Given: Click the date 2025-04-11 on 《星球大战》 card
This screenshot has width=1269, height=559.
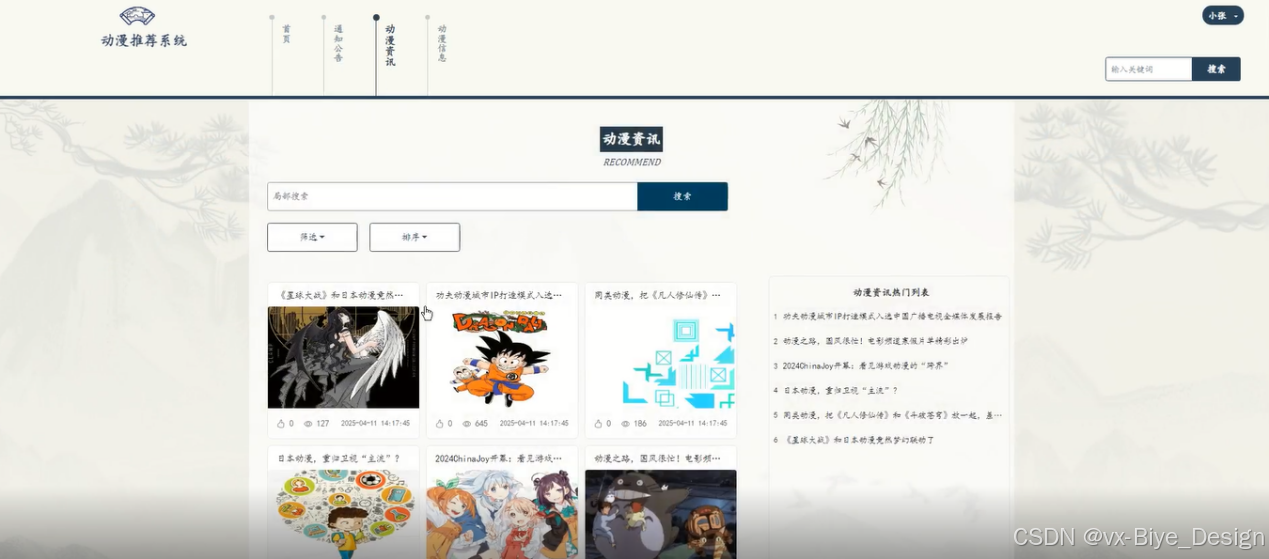Looking at the screenshot, I should (375, 424).
